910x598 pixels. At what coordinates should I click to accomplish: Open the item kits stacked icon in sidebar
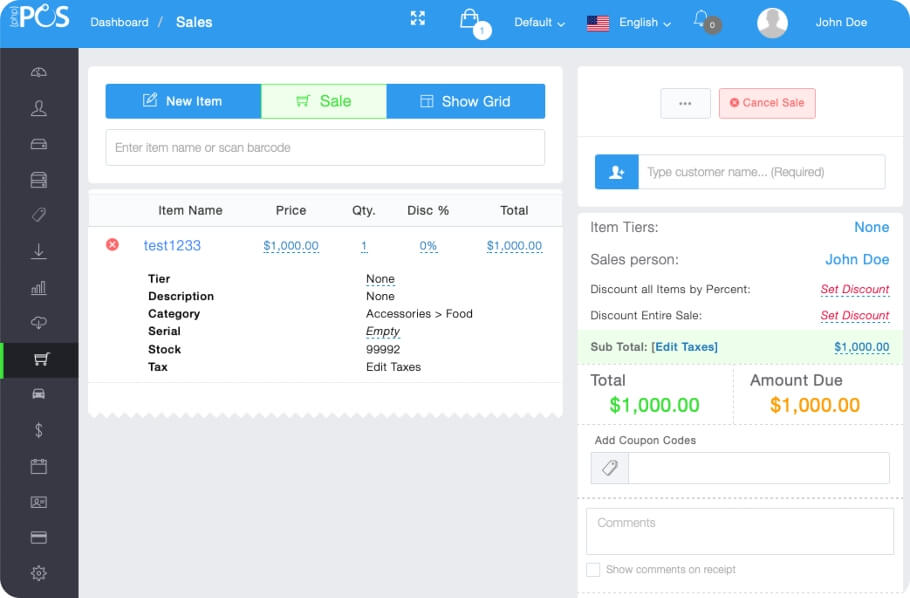(x=39, y=180)
